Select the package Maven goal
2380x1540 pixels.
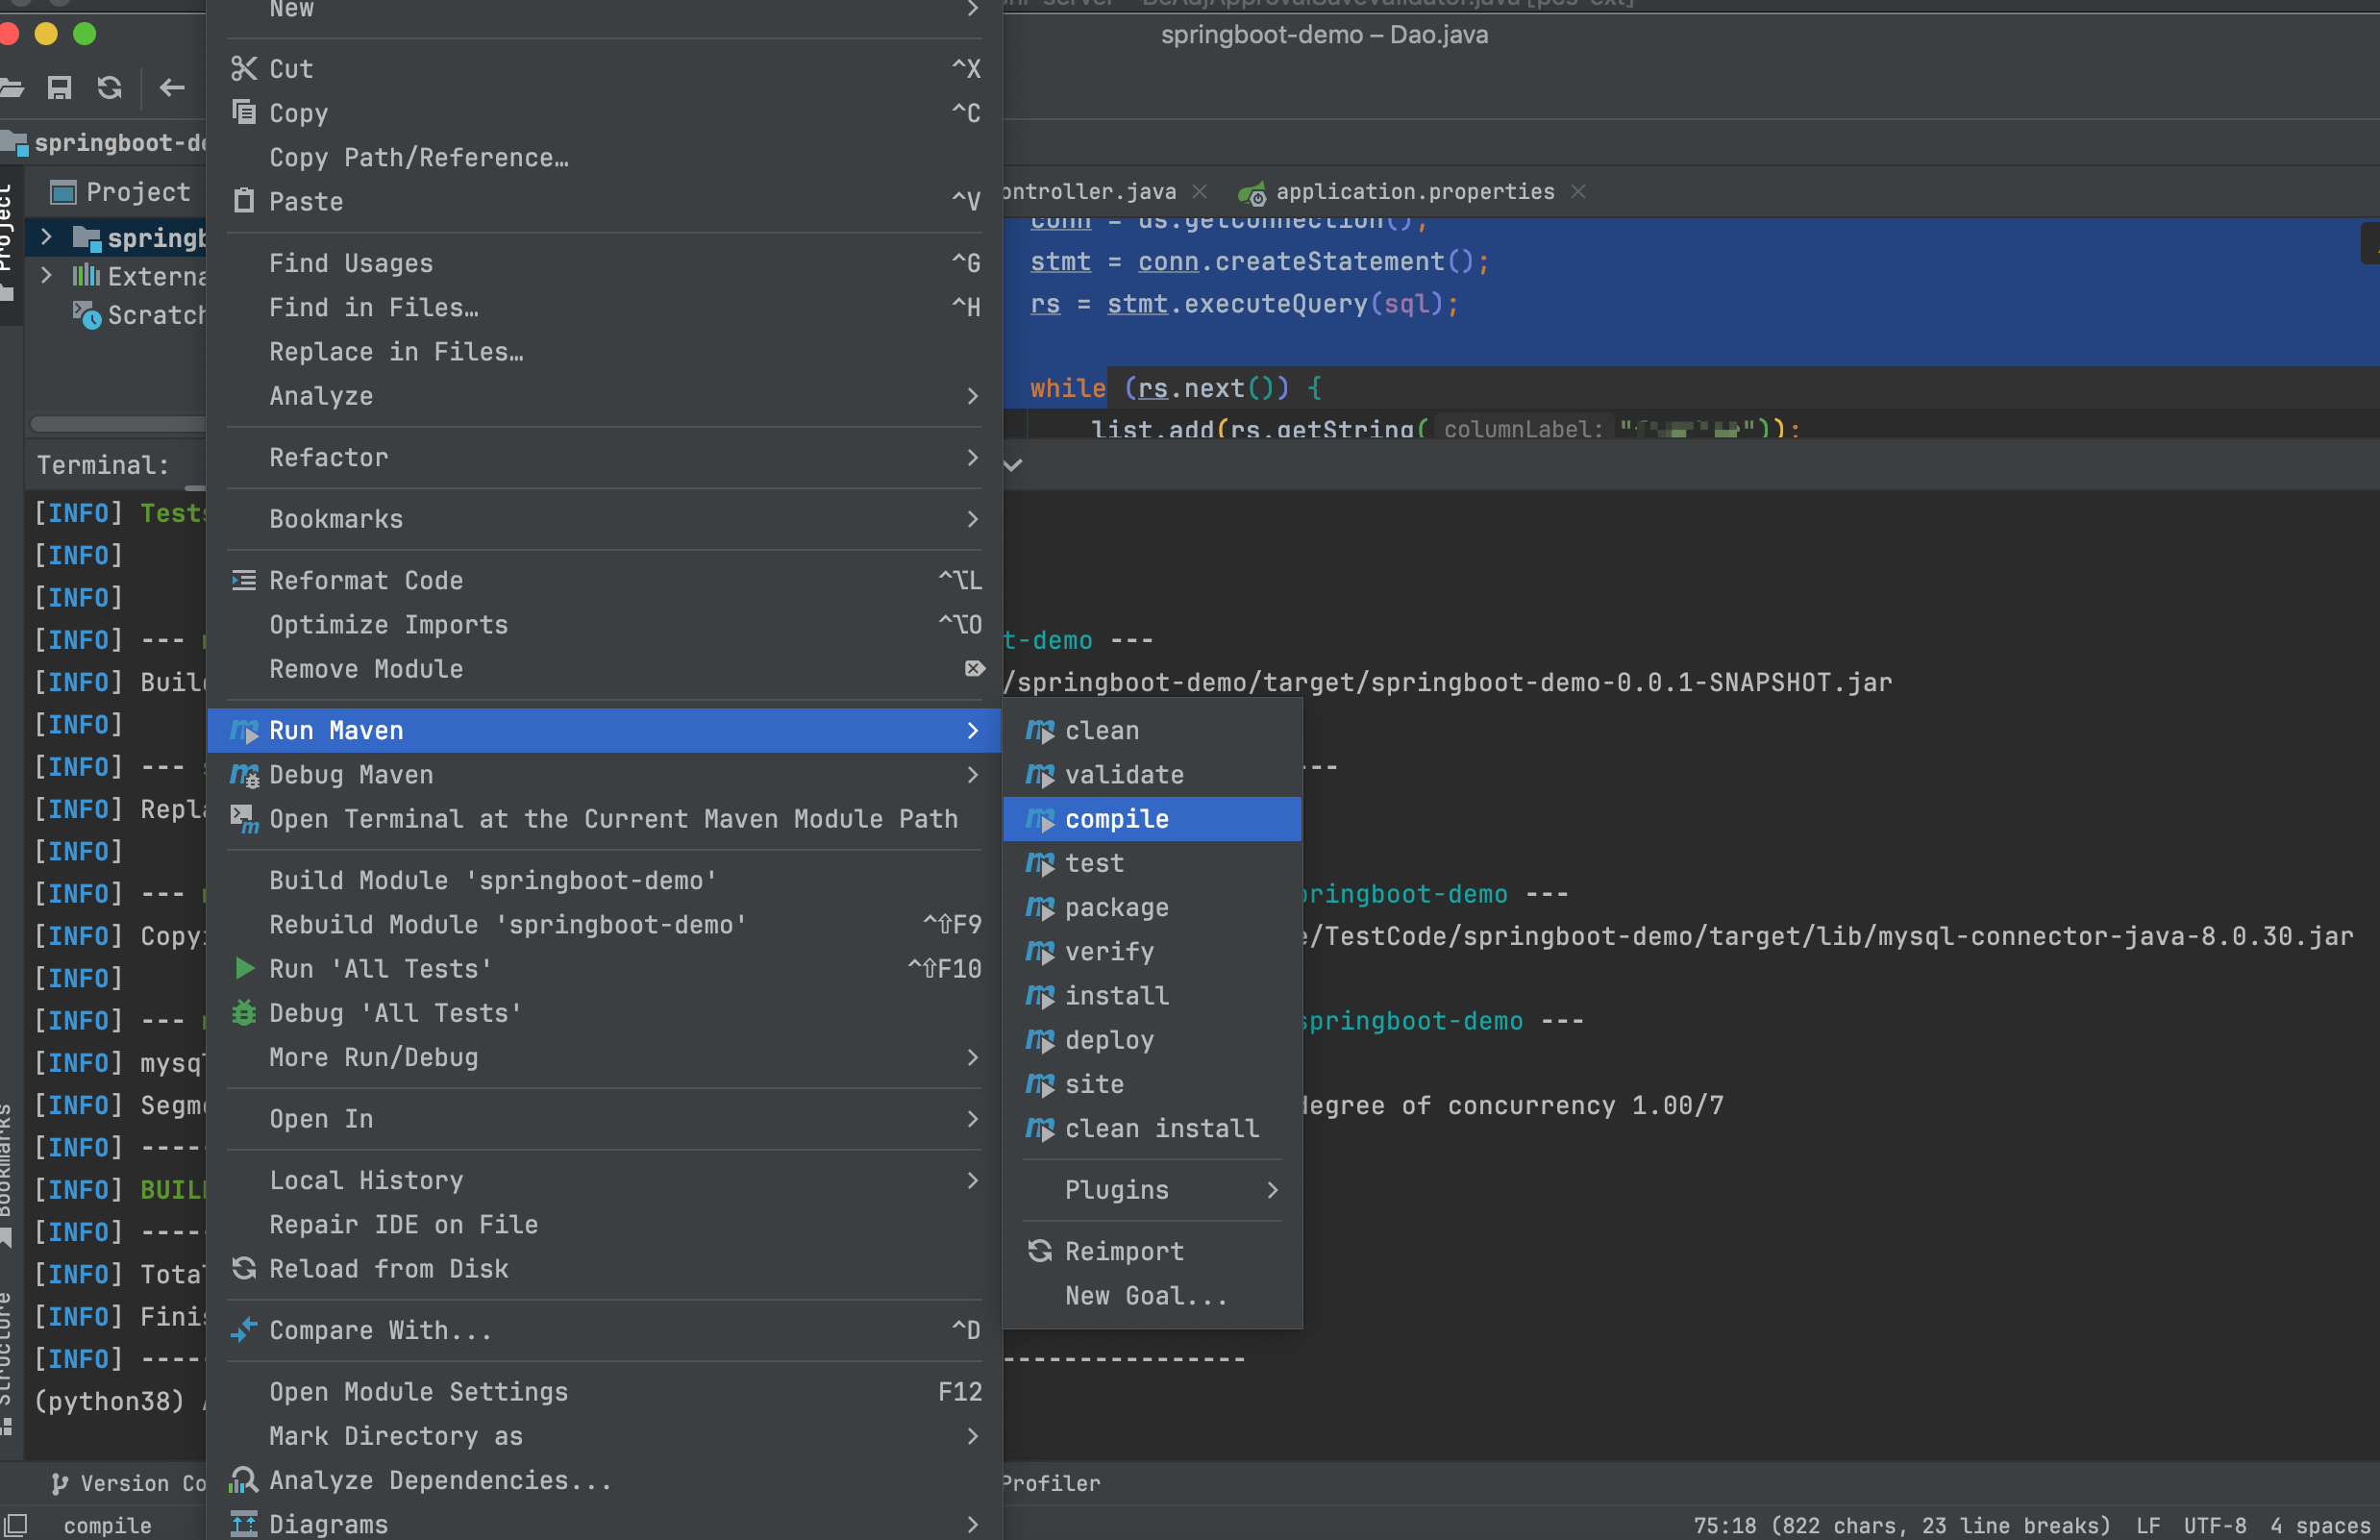pyautogui.click(x=1116, y=908)
